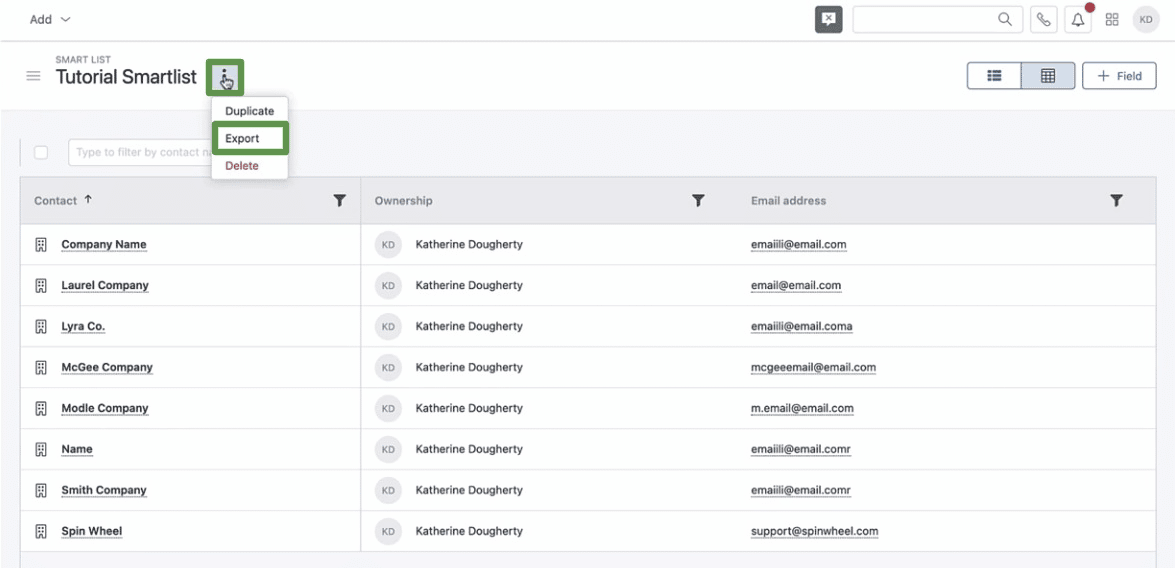This screenshot has height=568, width=1175.
Task: Open the apps grid icon
Action: point(1112,19)
